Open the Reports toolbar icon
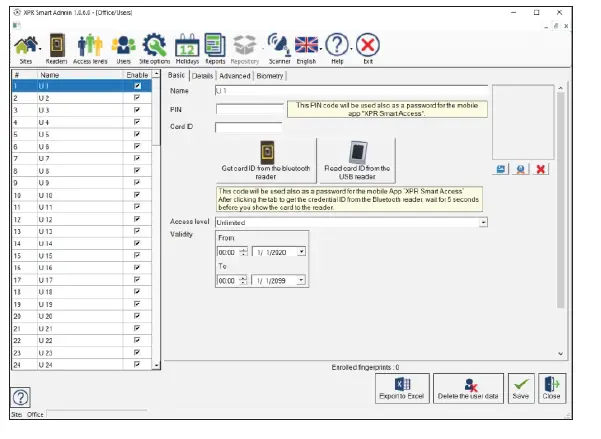Image resolution: width=601 pixels, height=439 pixels. pyautogui.click(x=215, y=47)
